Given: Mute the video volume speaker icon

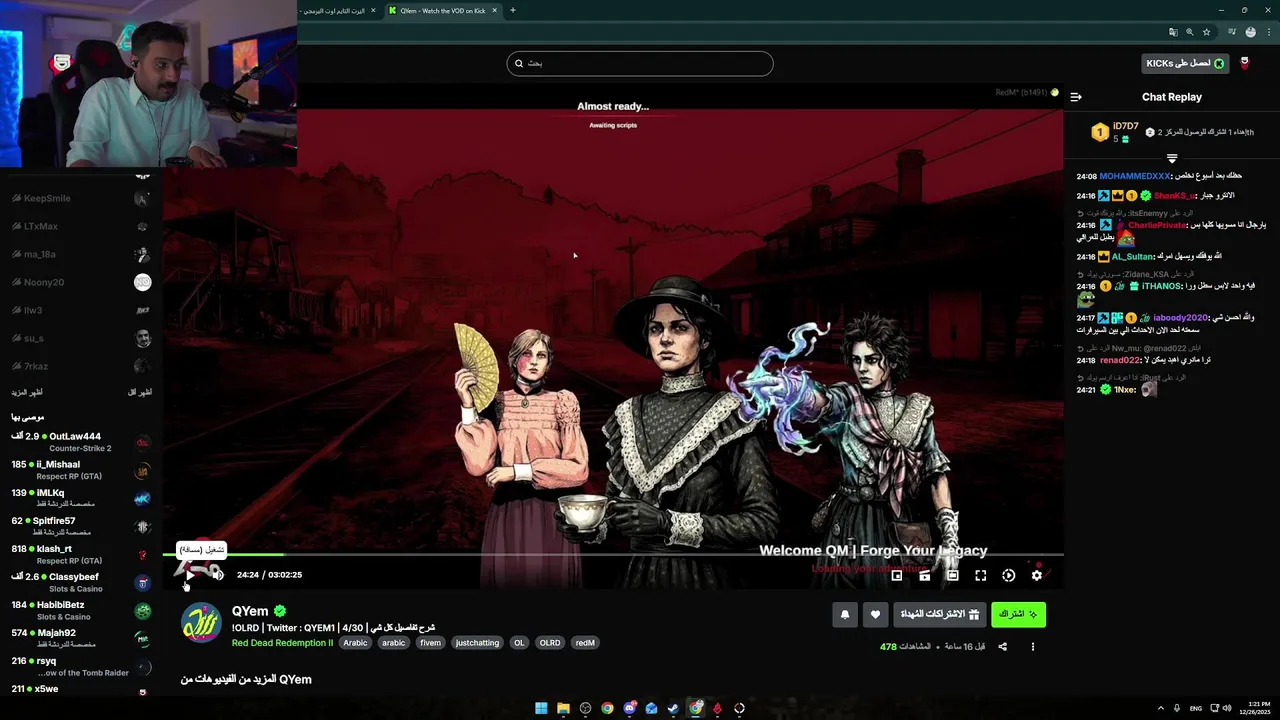Looking at the screenshot, I should 217,575.
